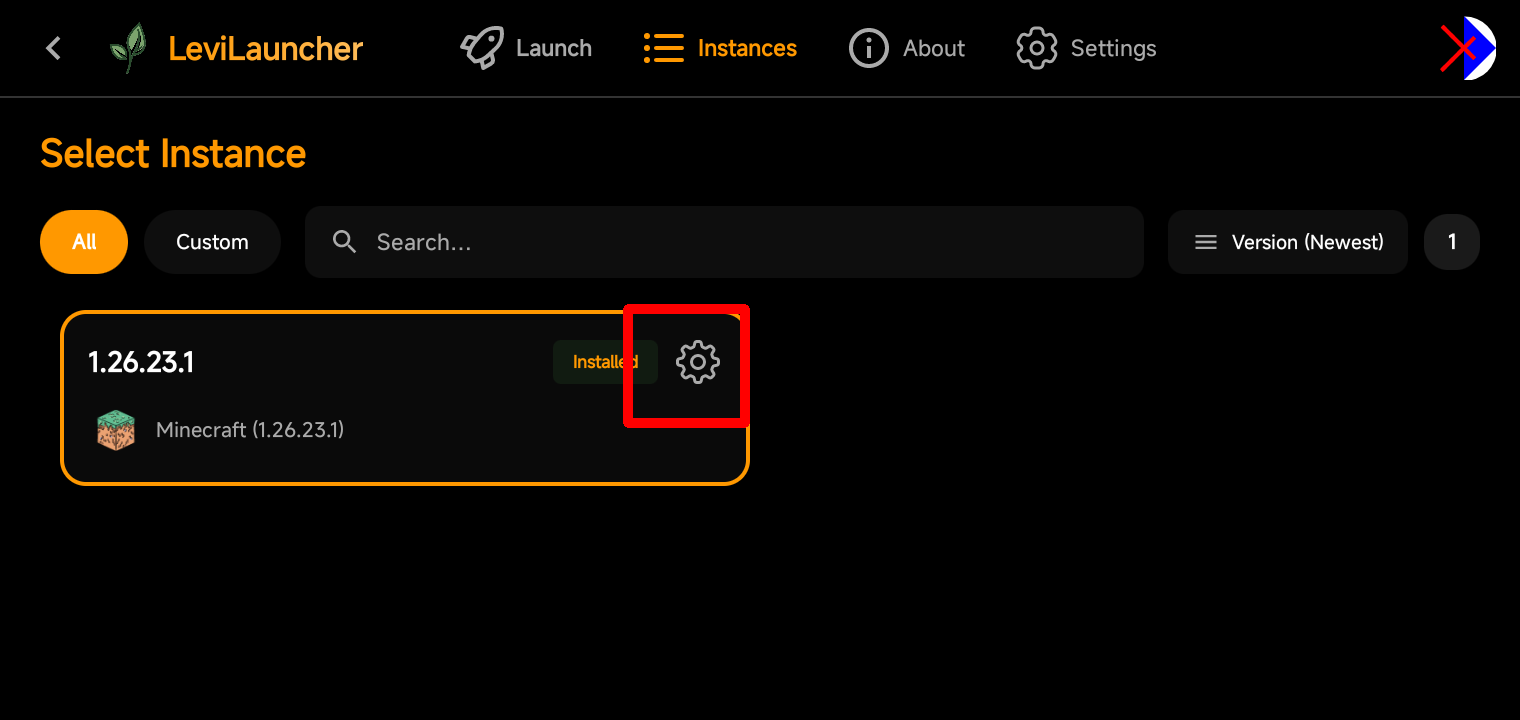Switch to the Instances tab

pyautogui.click(x=720, y=48)
